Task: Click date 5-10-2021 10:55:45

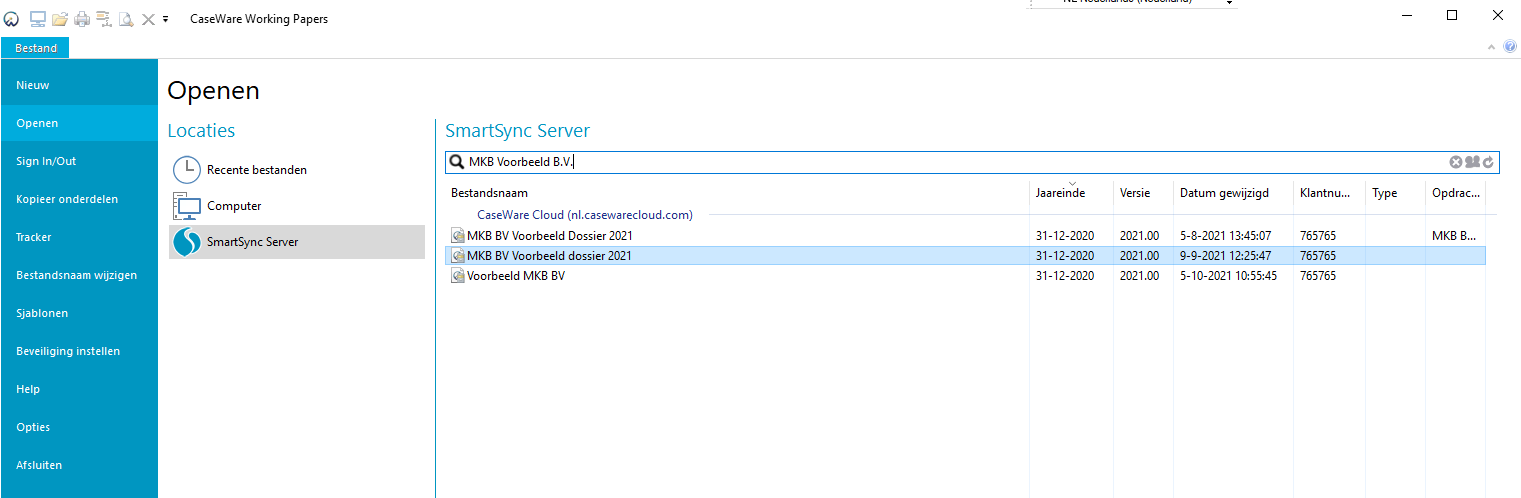Action: pyautogui.click(x=1228, y=276)
